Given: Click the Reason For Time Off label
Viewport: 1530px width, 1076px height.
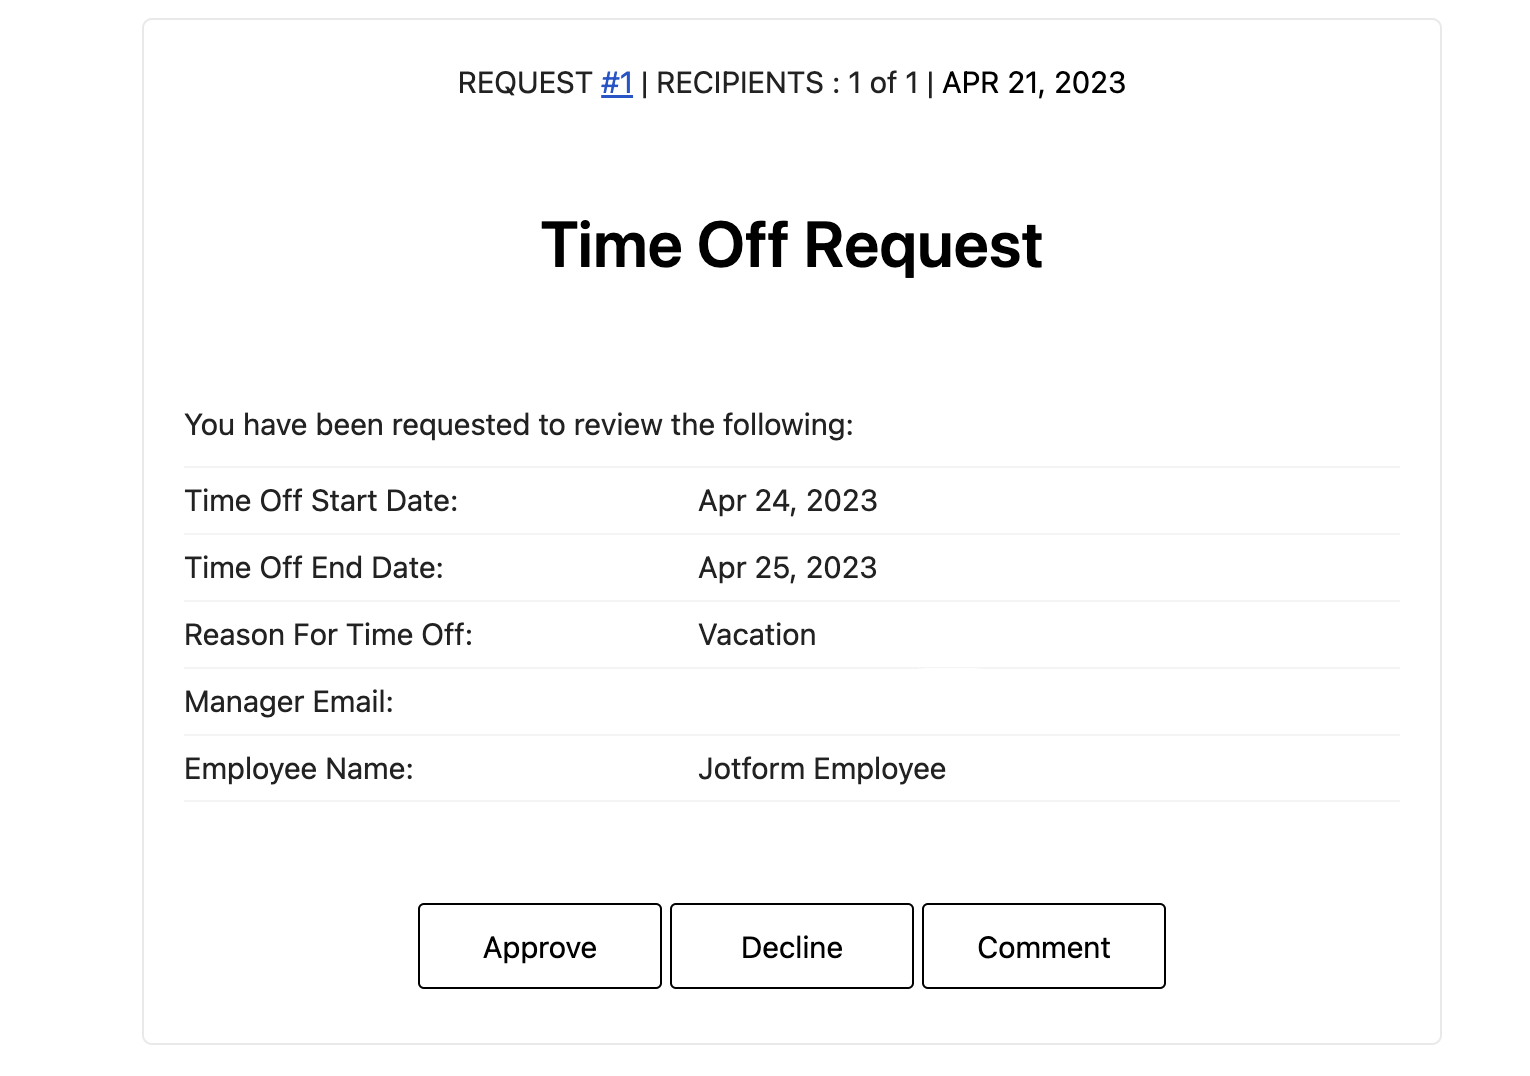Looking at the screenshot, I should click(328, 635).
